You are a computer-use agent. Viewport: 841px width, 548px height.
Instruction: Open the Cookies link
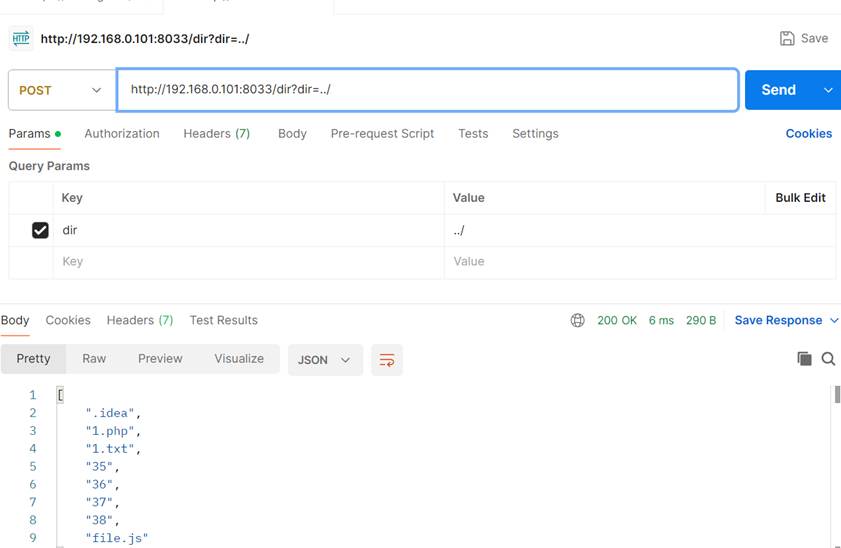(809, 134)
